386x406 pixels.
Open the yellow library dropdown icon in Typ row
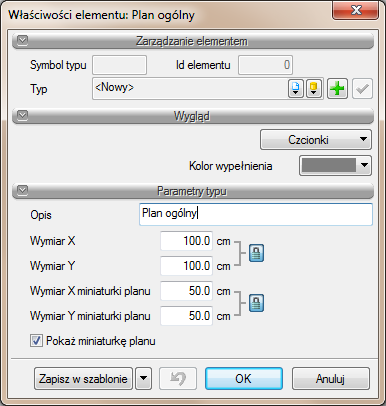coord(314,89)
